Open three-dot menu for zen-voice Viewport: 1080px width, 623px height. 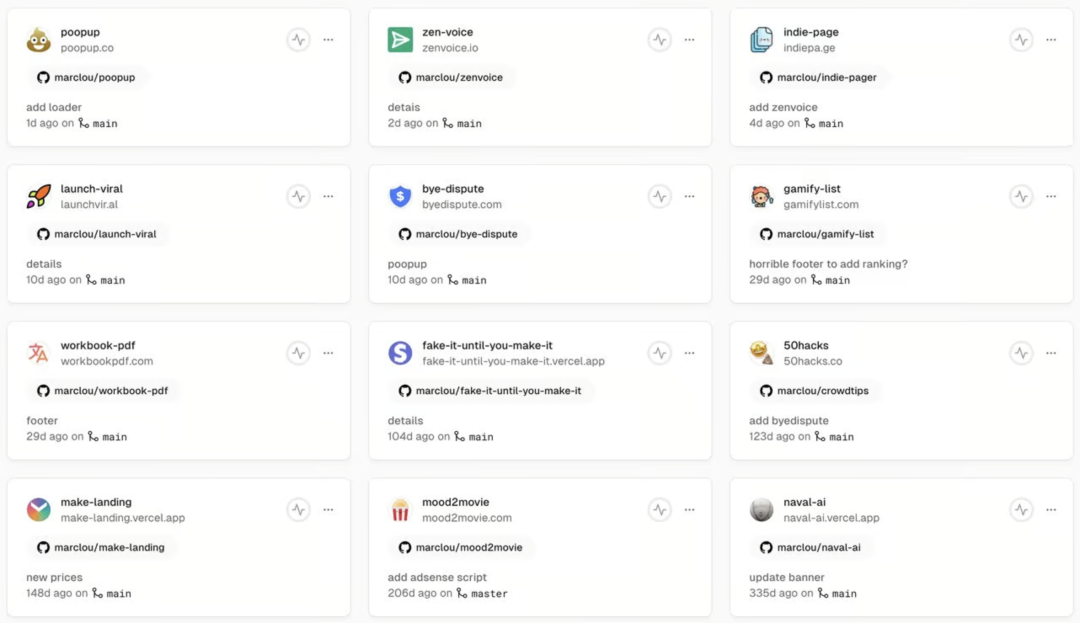click(x=689, y=40)
